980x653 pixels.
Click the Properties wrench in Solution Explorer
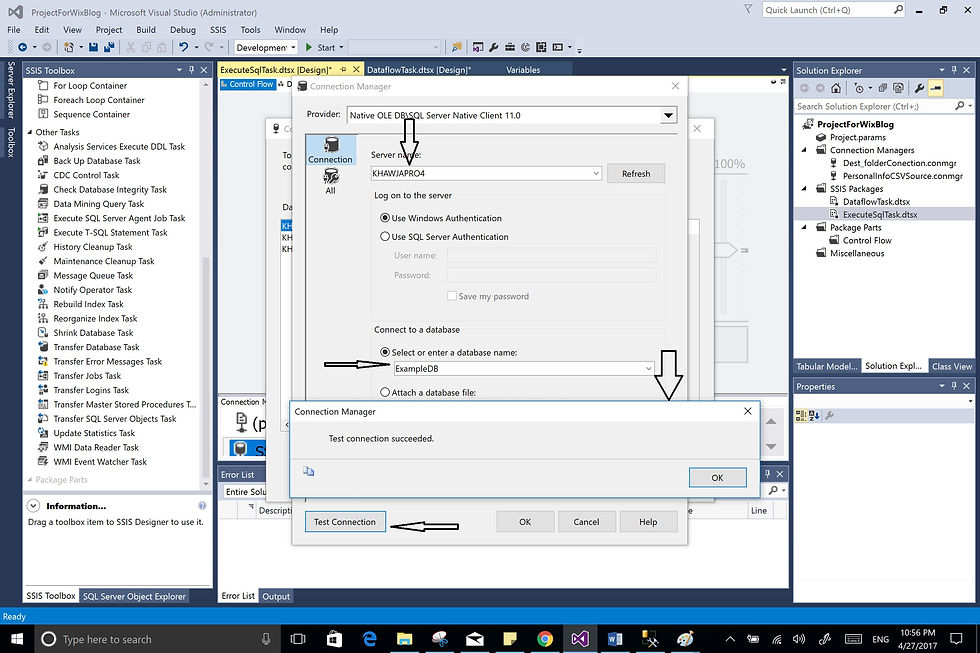pyautogui.click(x=919, y=88)
